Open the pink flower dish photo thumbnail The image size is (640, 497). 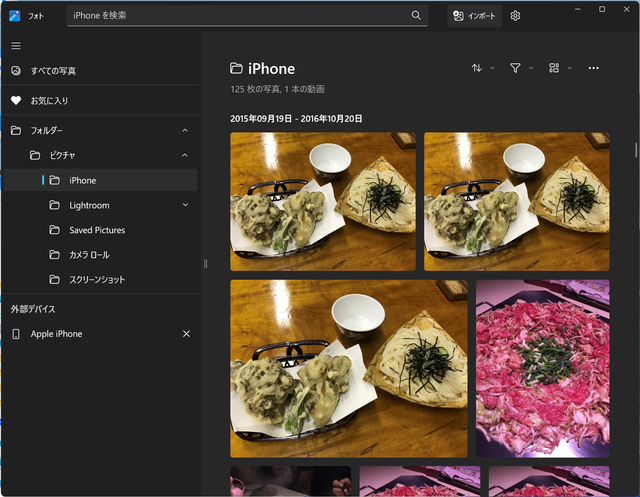(x=542, y=368)
